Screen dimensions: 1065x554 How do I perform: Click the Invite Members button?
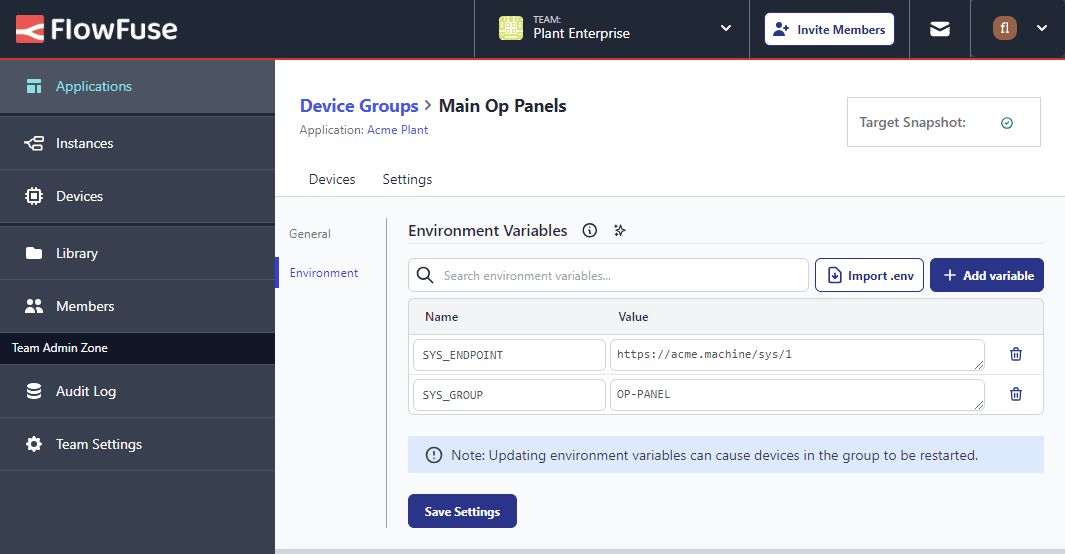(829, 29)
